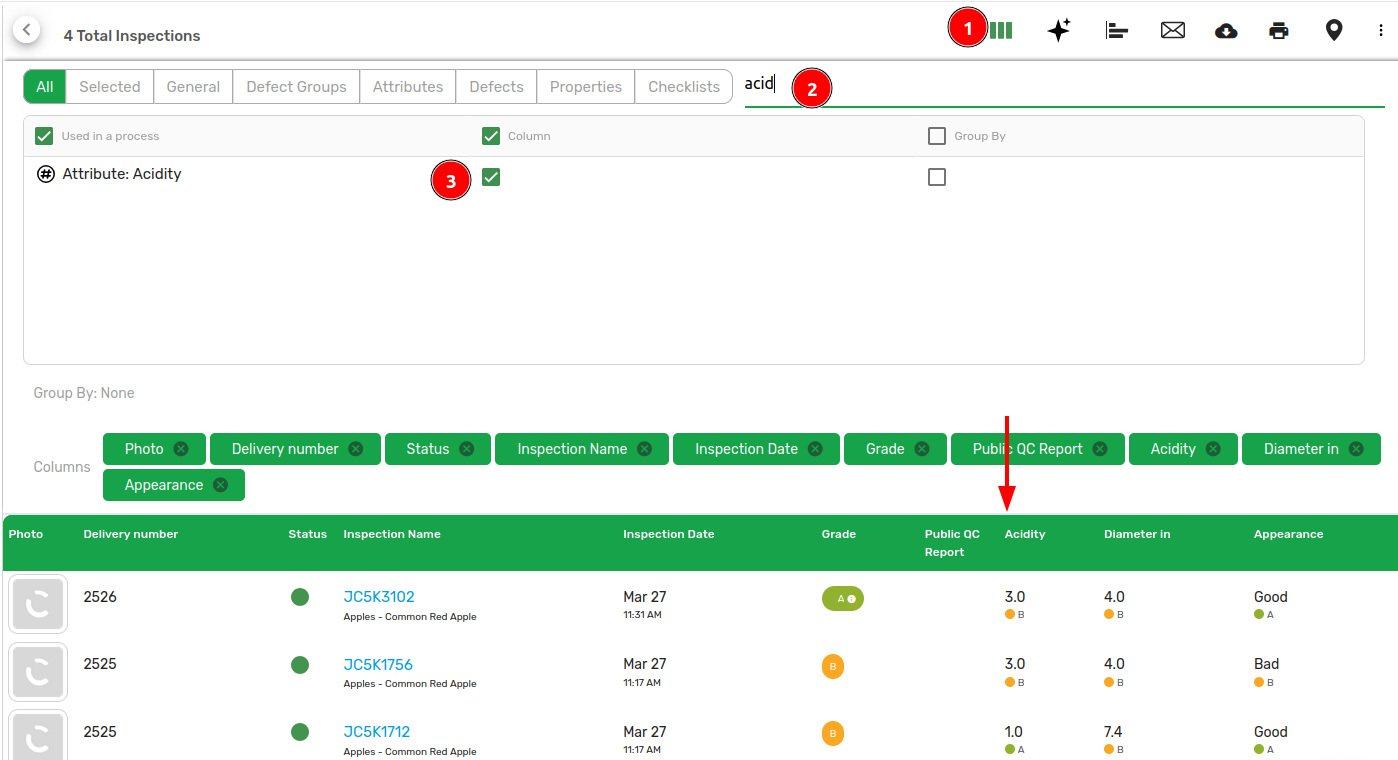1398x760 pixels.
Task: Select the Defects tab
Action: point(496,87)
